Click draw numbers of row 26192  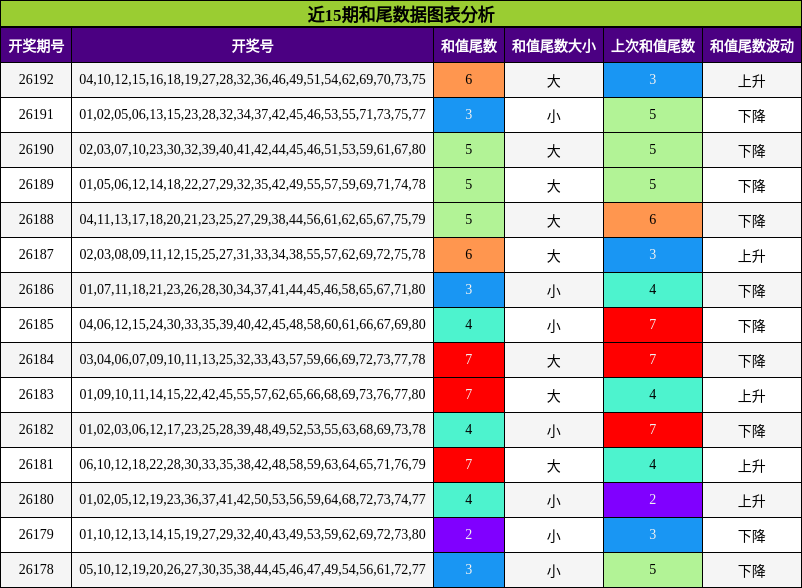(x=252, y=79)
